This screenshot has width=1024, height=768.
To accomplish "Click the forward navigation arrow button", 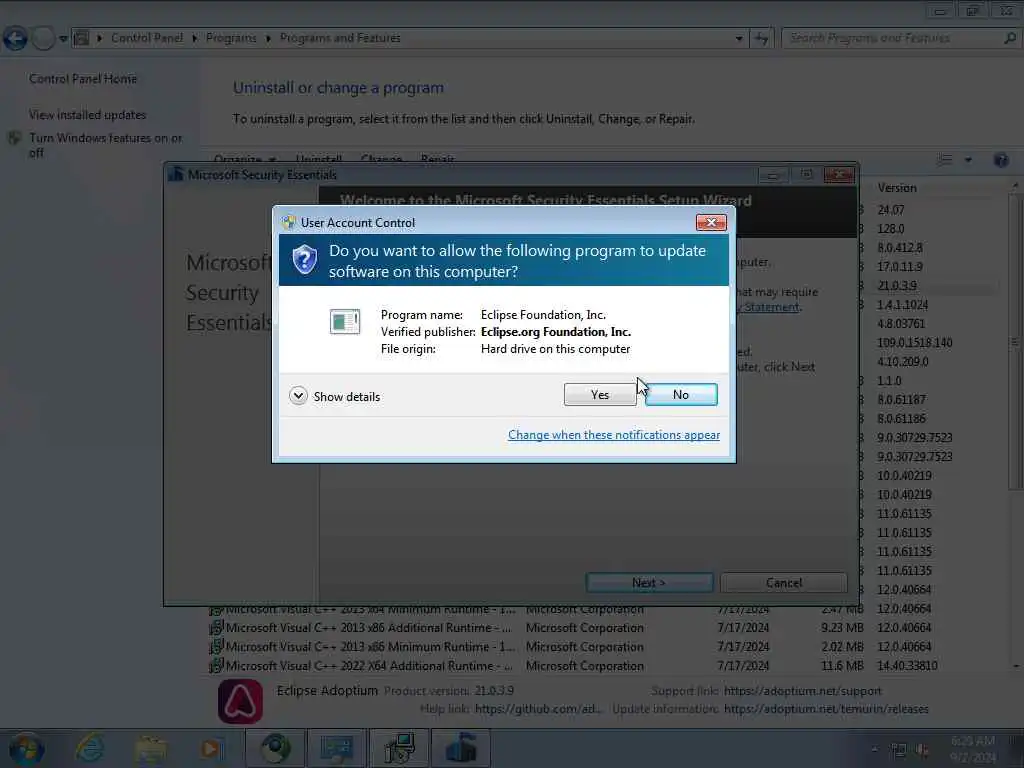I will pyautogui.click(x=43, y=39).
